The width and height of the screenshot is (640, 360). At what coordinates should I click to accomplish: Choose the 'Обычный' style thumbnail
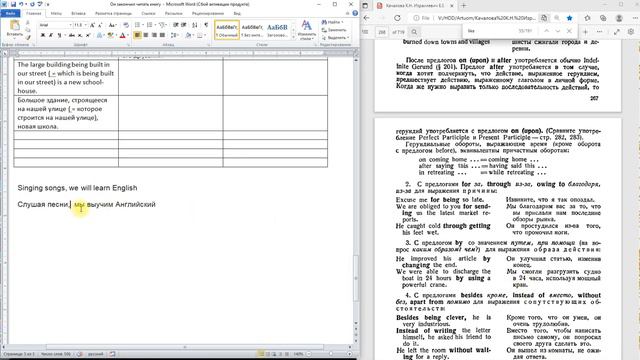point(227,30)
